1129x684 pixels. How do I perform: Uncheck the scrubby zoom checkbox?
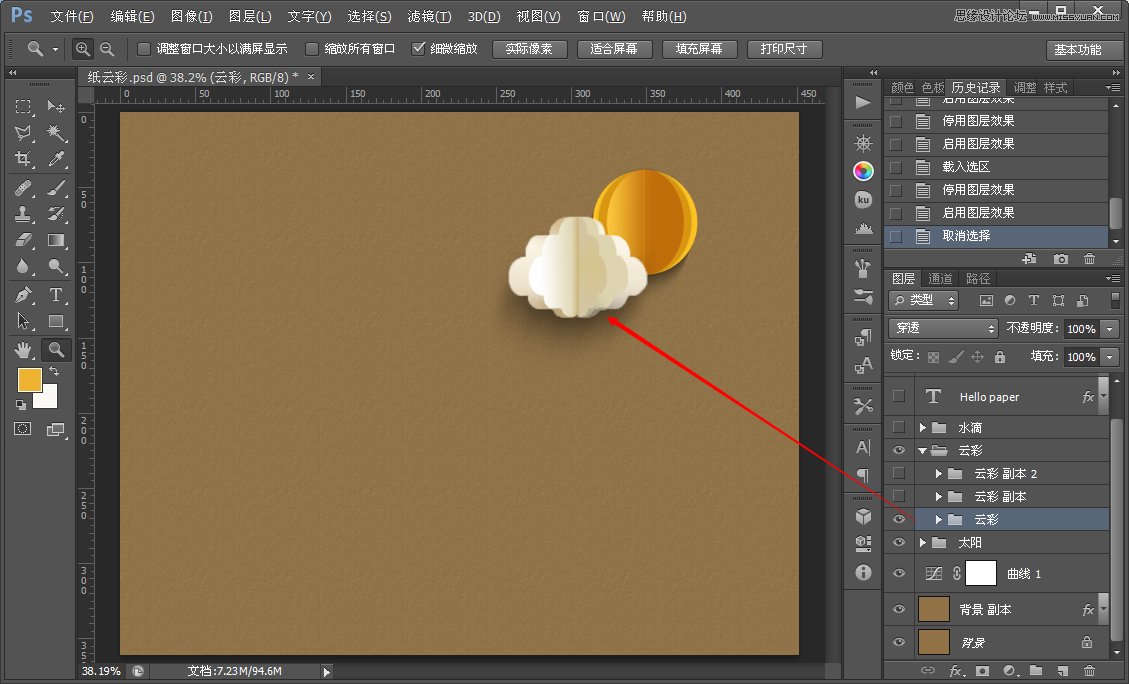click(418, 49)
